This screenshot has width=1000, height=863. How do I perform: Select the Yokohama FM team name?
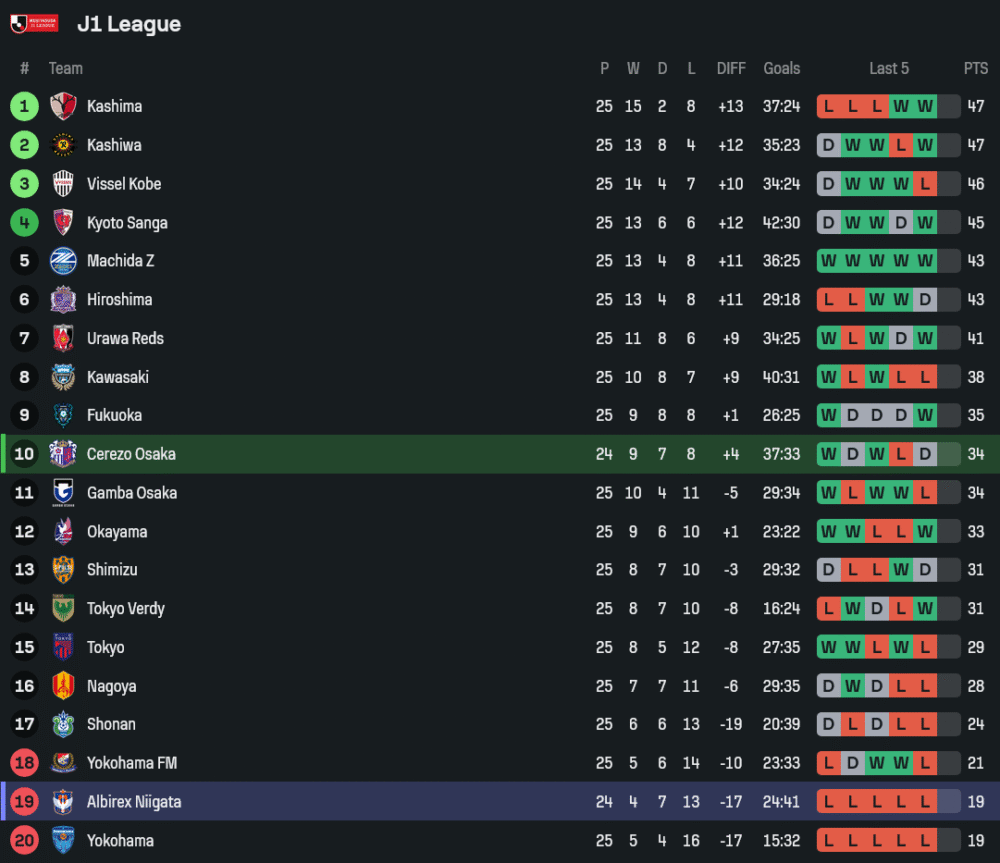pos(132,763)
